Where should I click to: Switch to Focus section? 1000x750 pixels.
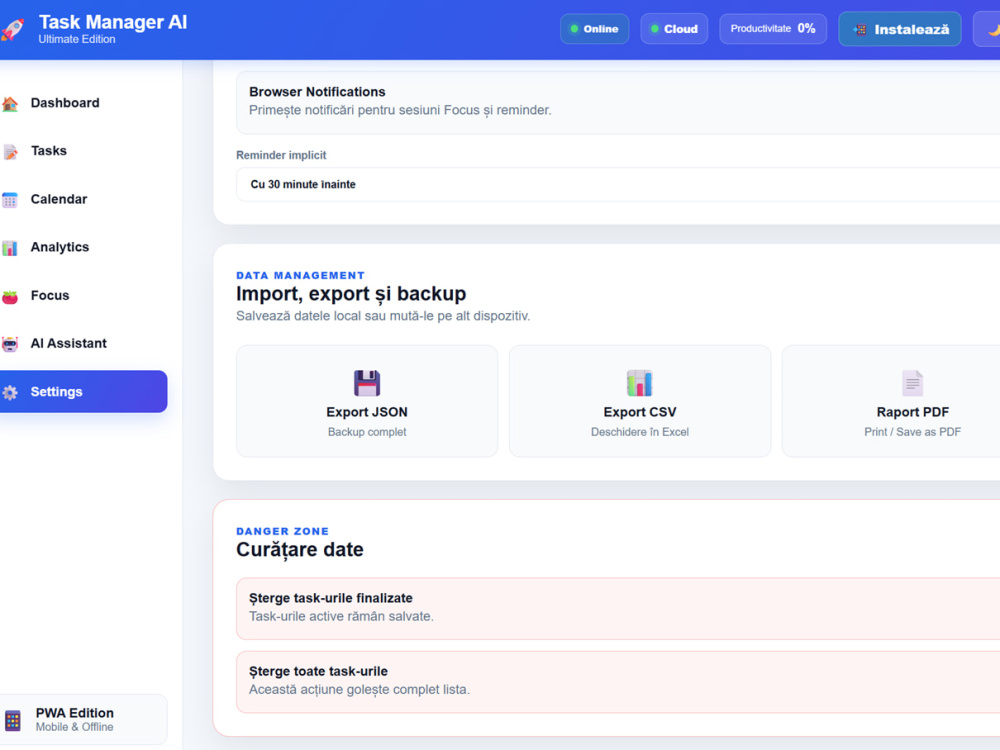[x=84, y=296]
